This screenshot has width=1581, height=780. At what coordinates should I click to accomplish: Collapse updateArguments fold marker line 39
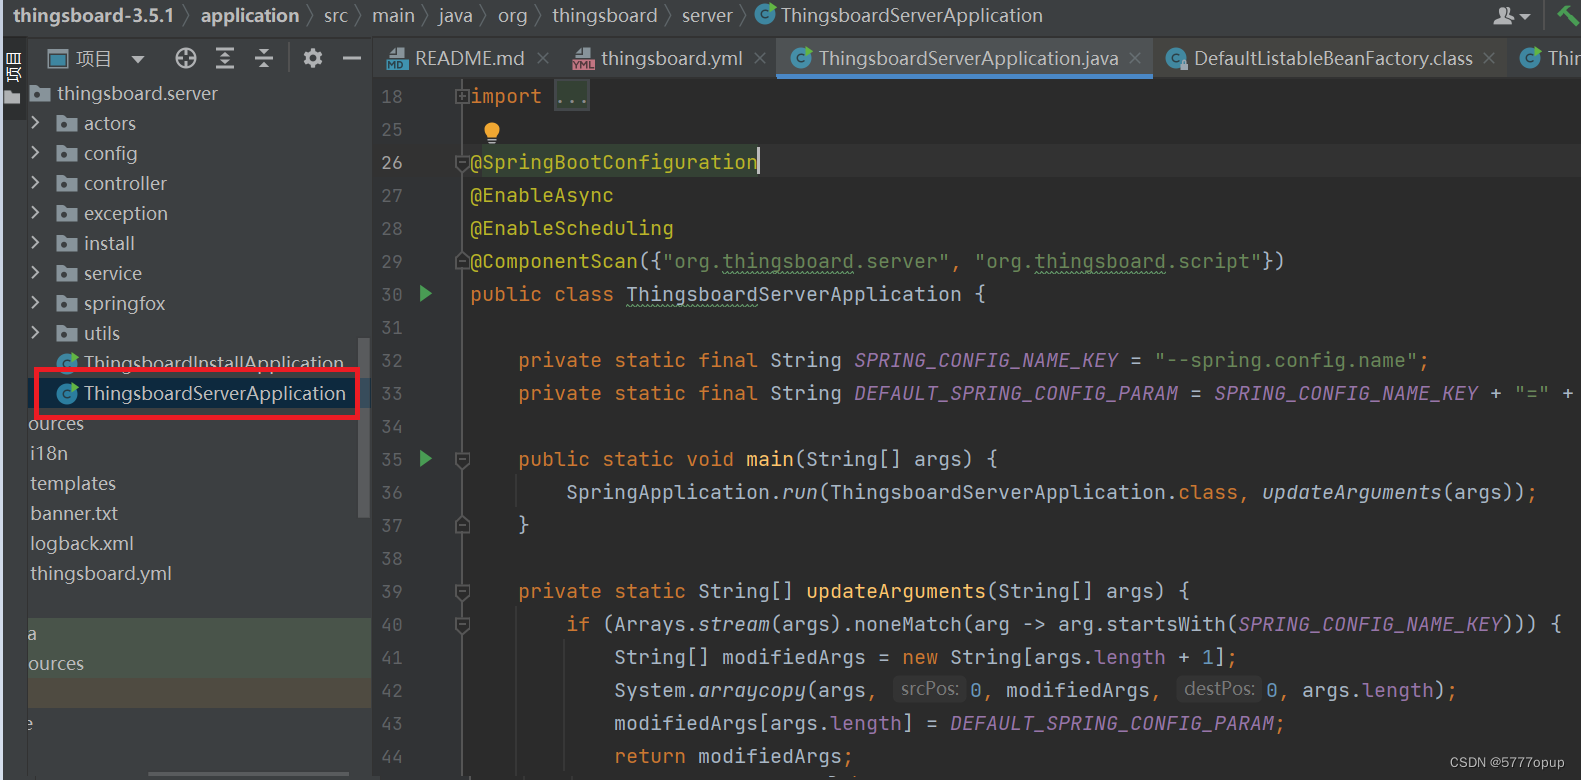click(x=462, y=592)
